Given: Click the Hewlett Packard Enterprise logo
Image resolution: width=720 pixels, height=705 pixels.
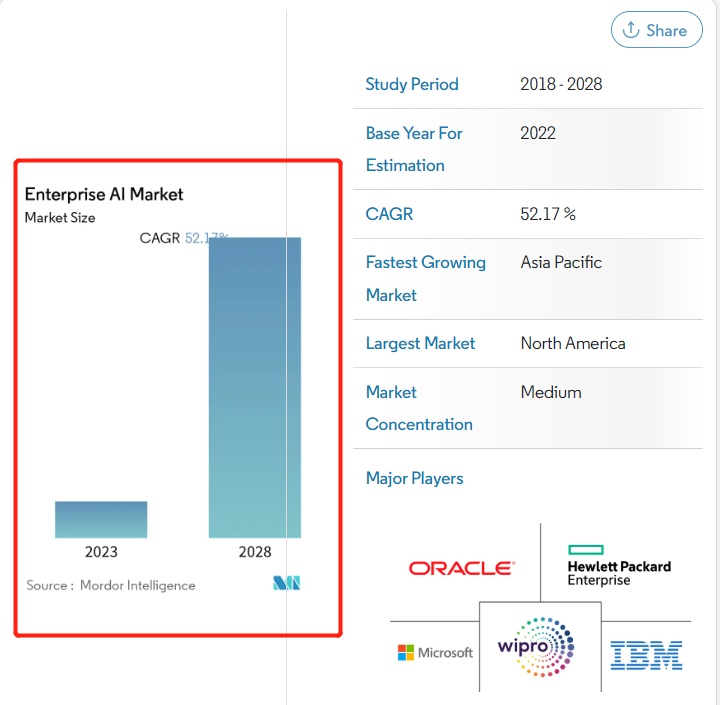Looking at the screenshot, I should tap(618, 565).
